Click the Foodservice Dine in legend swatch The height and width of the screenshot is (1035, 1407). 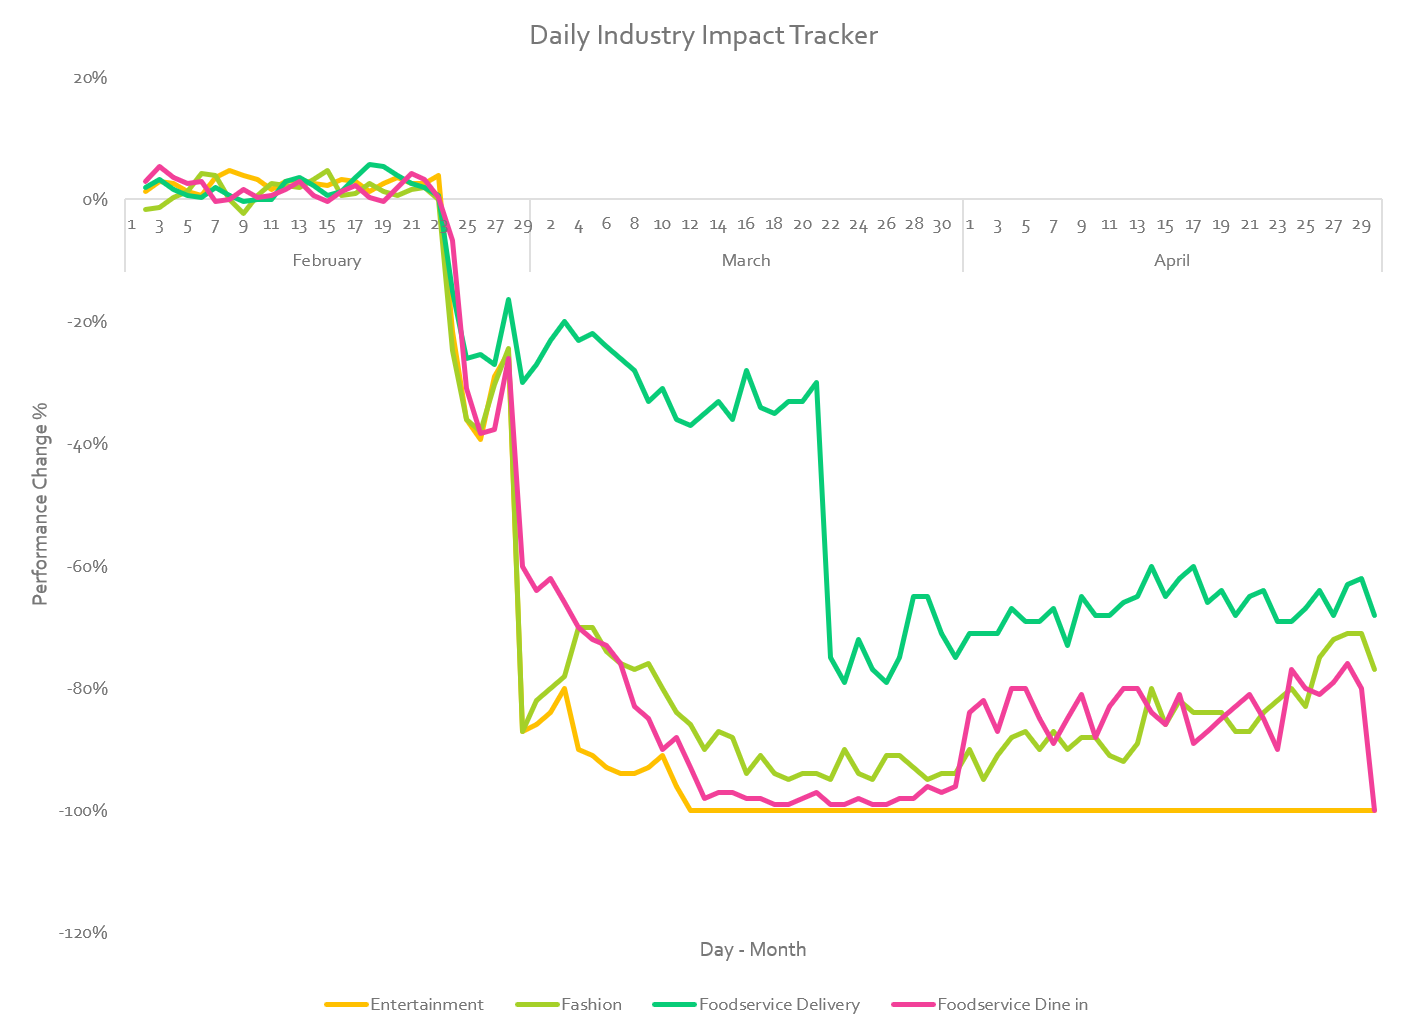pos(913,1005)
